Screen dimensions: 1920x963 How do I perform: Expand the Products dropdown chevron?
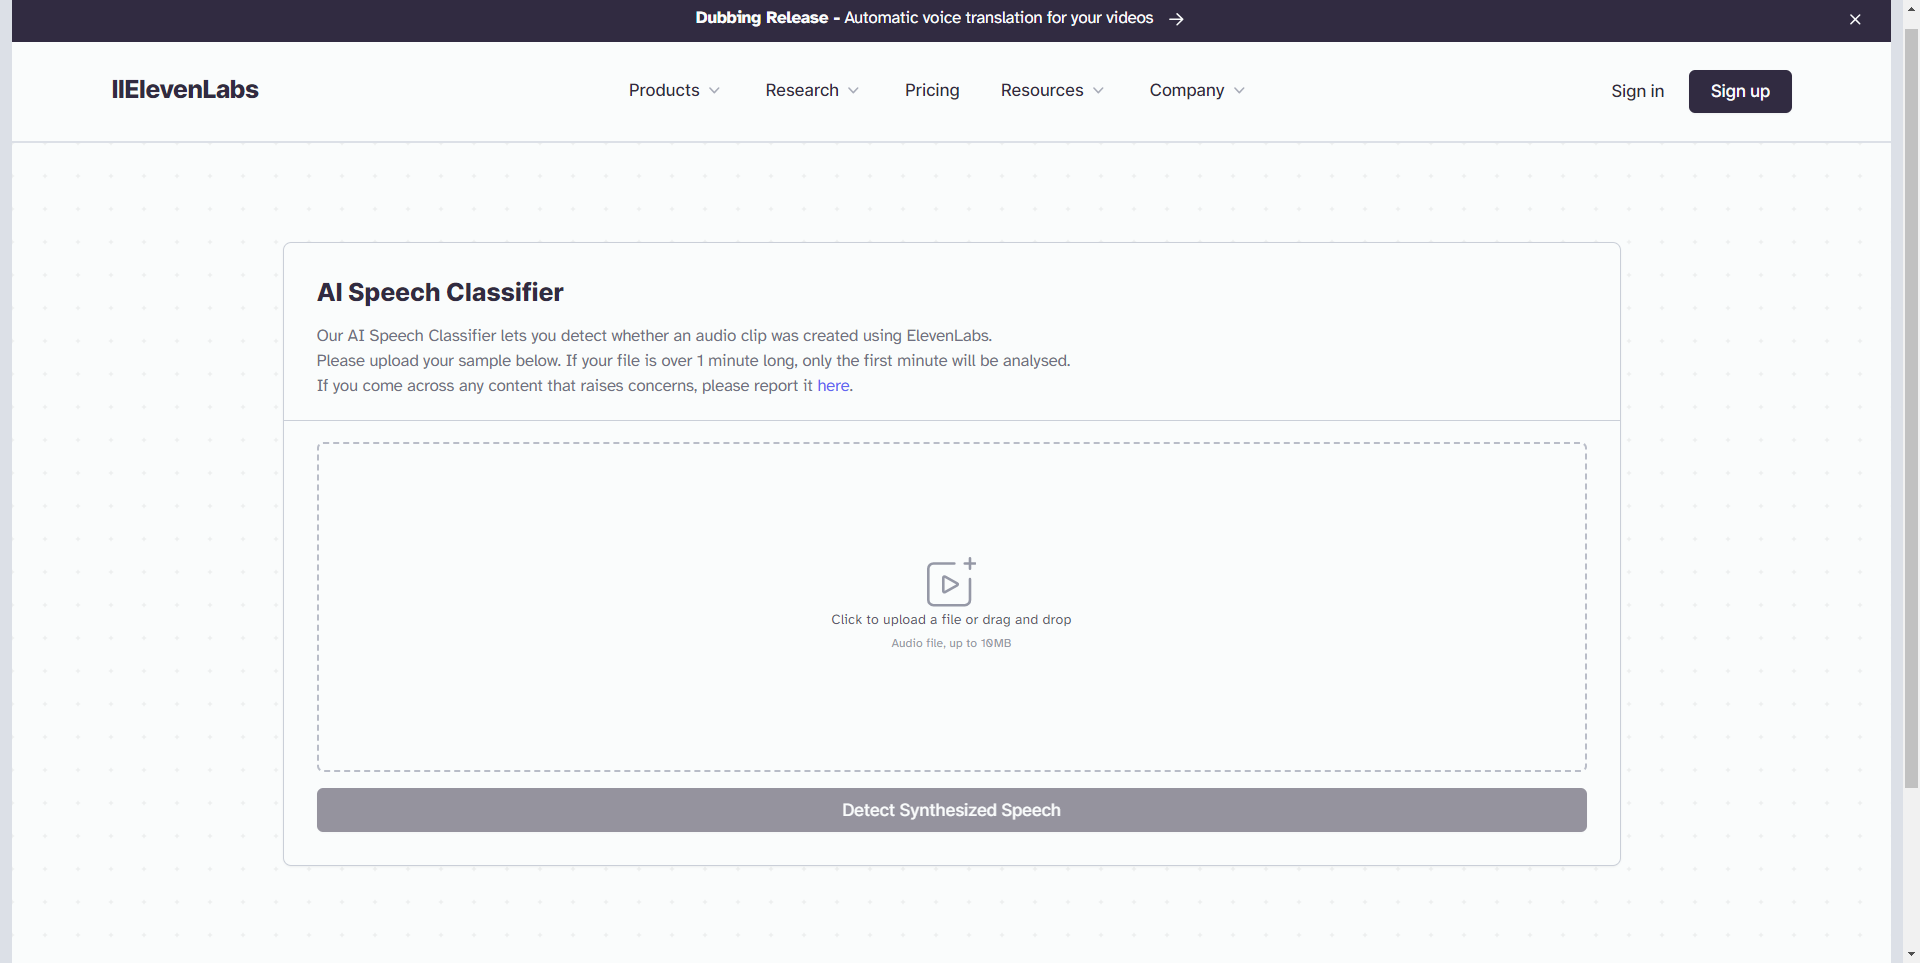[714, 91]
